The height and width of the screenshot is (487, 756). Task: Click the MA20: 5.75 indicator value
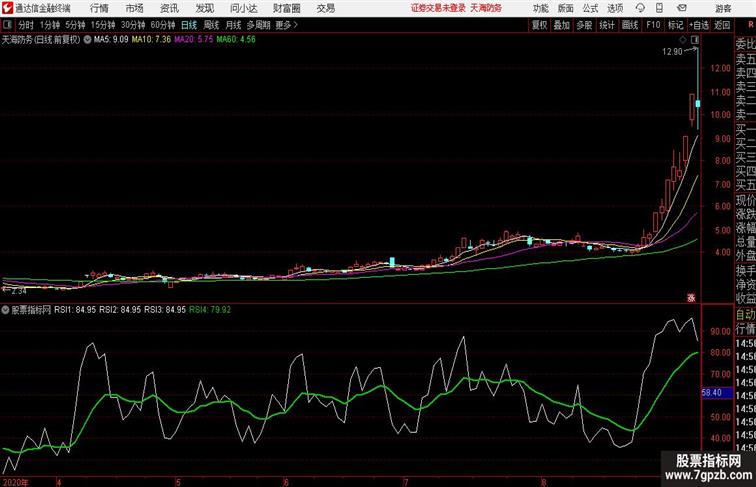pos(193,40)
